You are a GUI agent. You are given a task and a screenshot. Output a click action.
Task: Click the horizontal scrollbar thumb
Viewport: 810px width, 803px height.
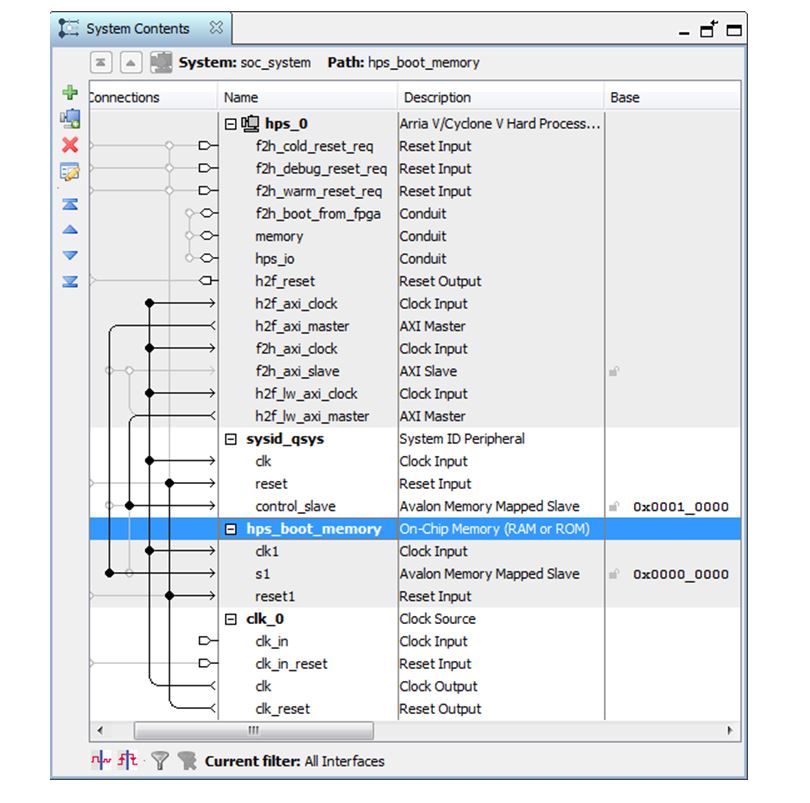tap(253, 730)
